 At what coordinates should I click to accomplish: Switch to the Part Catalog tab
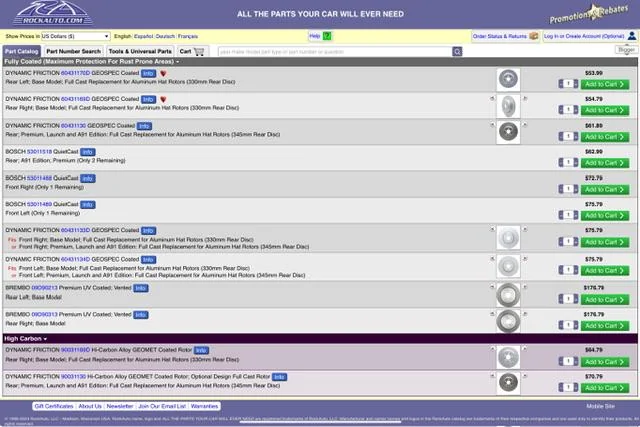tap(22, 51)
